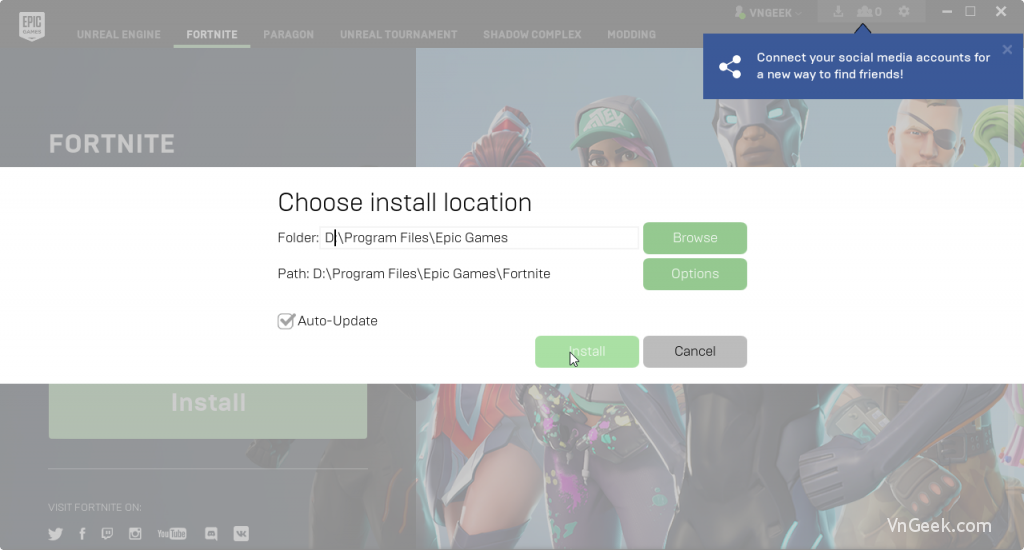This screenshot has height=550, width=1024.
Task: Switch to the Modding tab
Action: click(x=632, y=35)
